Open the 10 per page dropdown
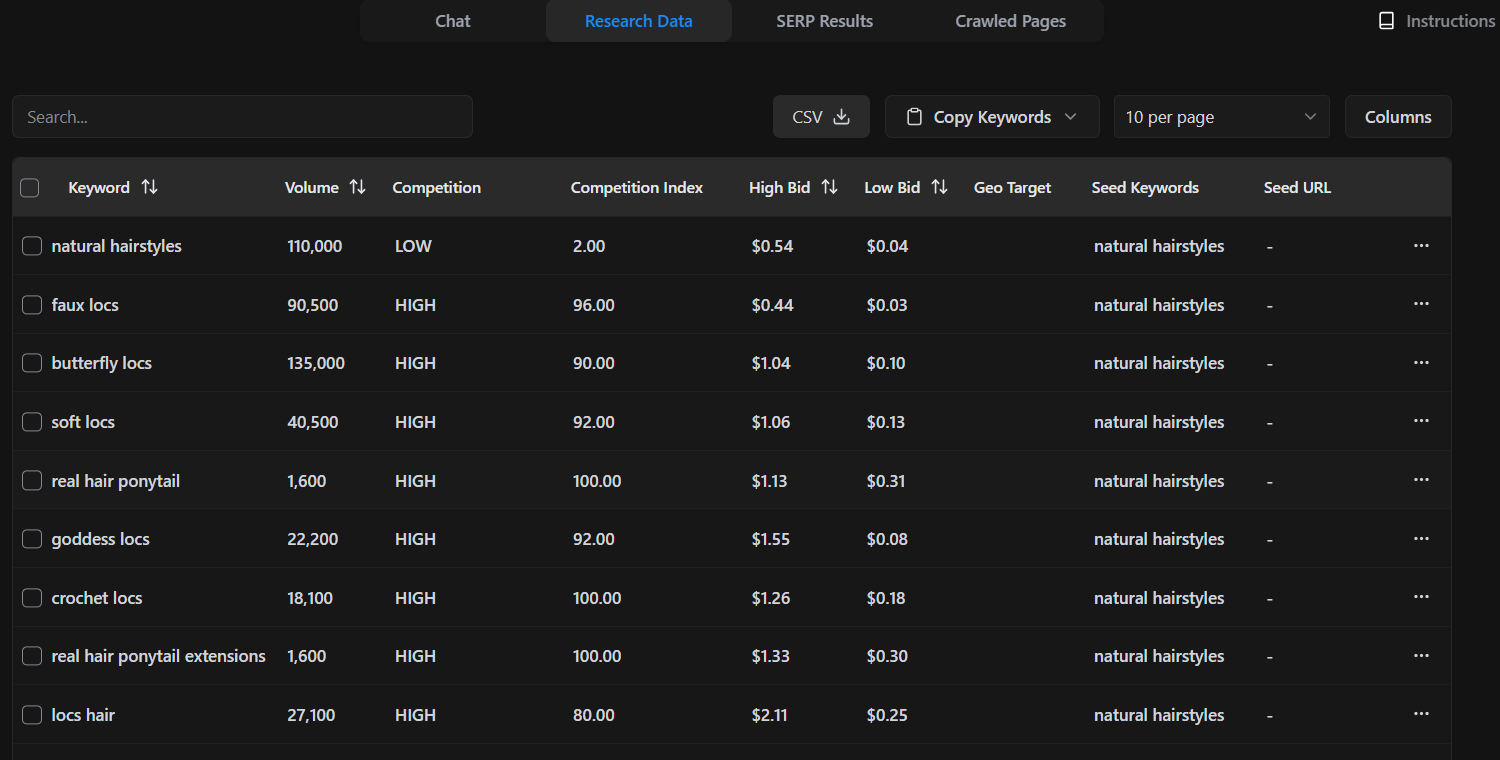 (x=1221, y=116)
